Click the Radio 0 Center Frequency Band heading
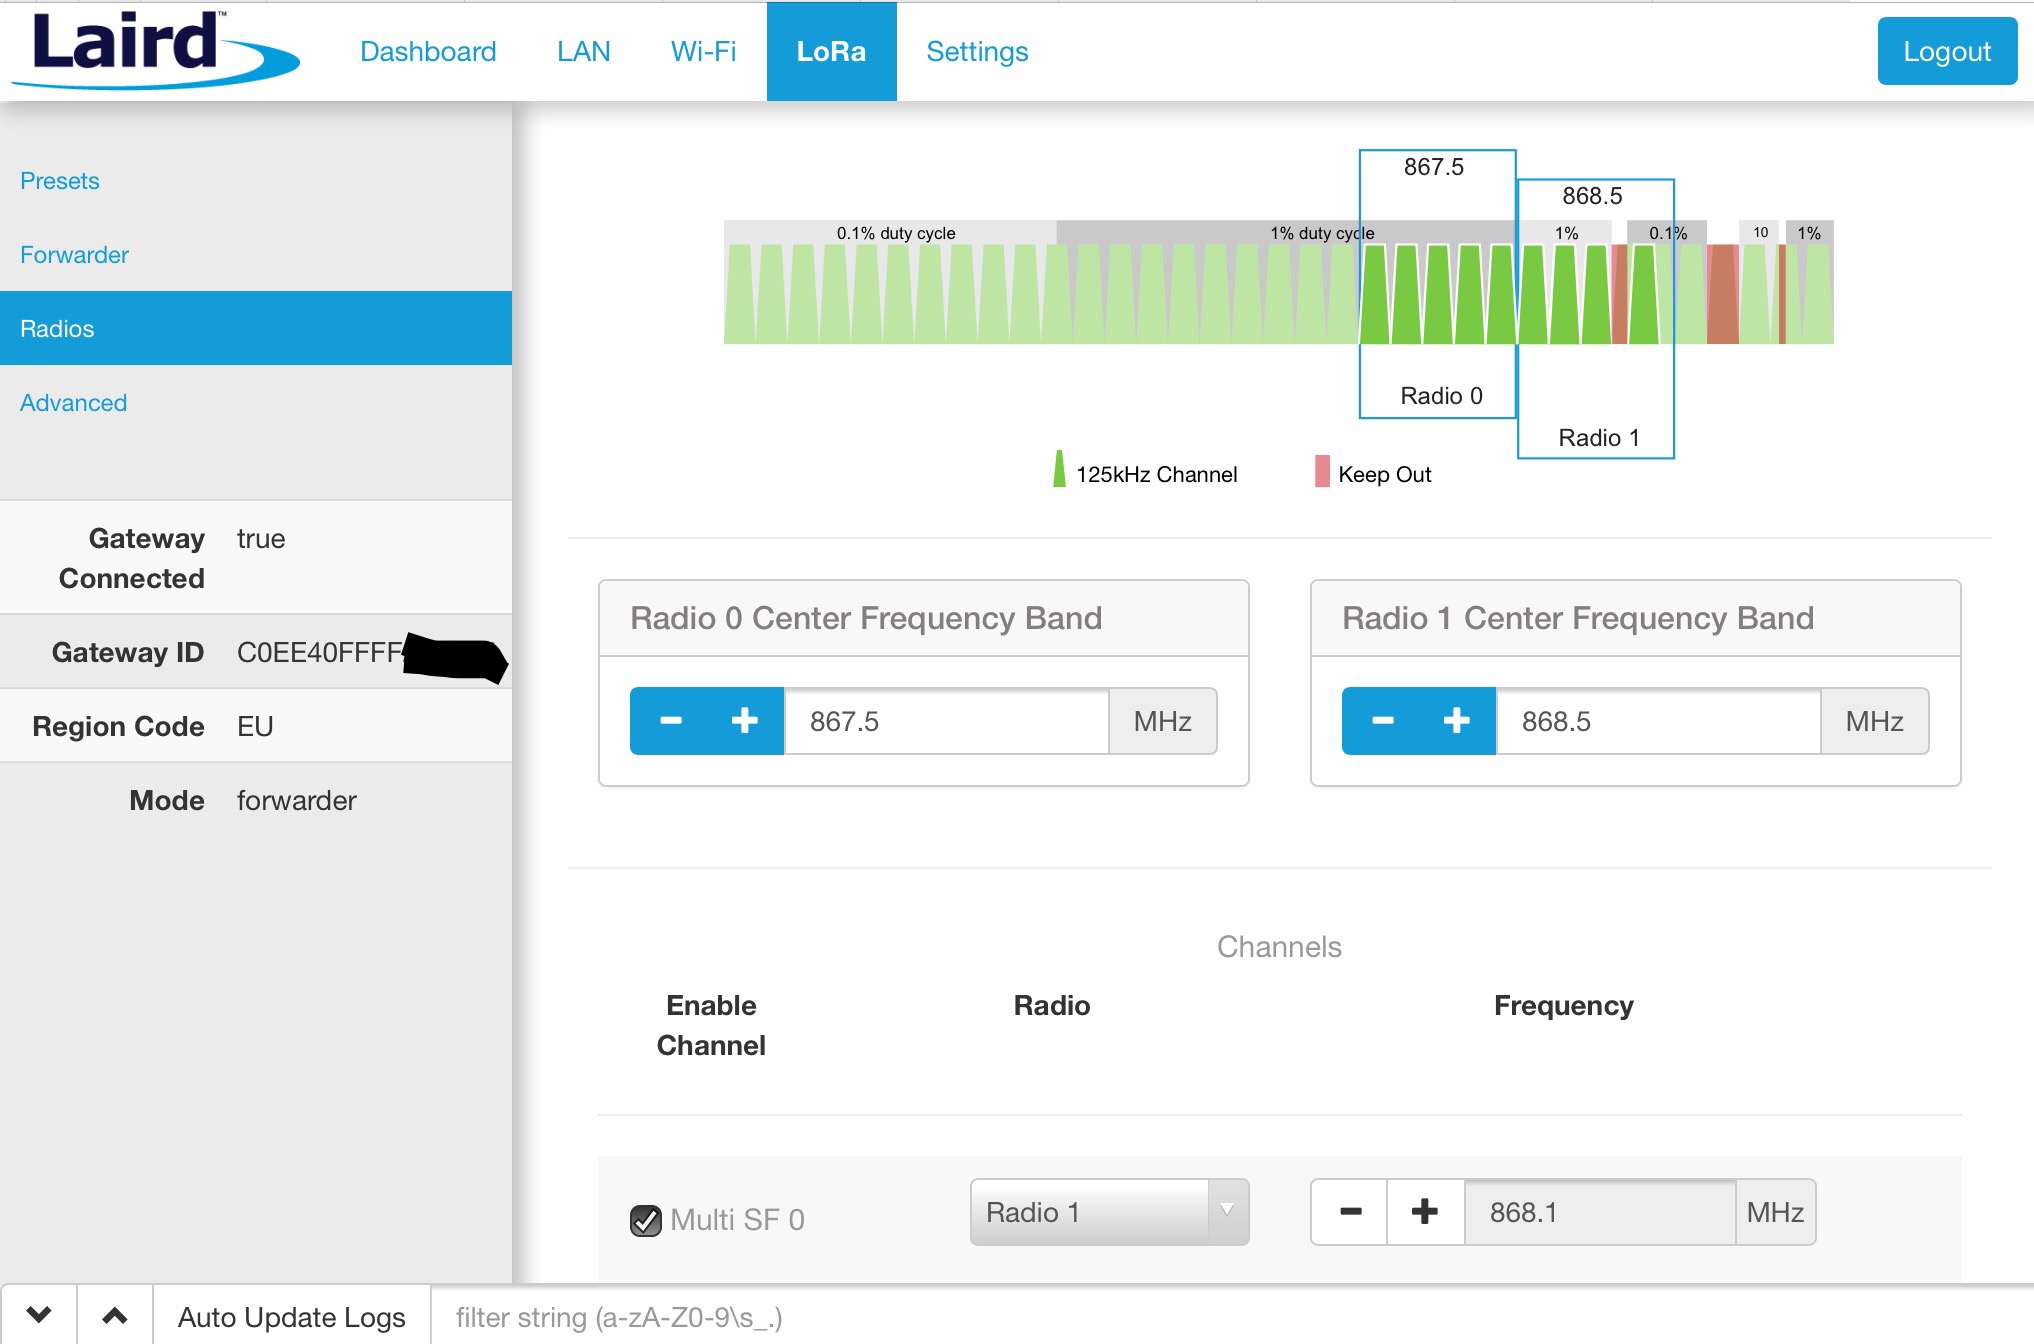The image size is (2034, 1344). [x=866, y=618]
